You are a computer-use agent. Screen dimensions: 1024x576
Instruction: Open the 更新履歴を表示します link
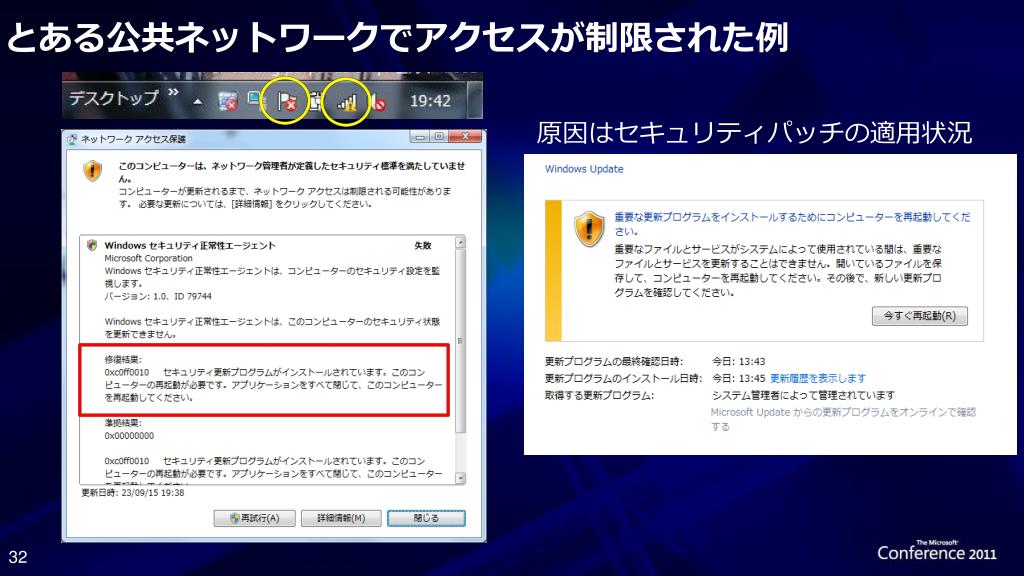tap(818, 378)
